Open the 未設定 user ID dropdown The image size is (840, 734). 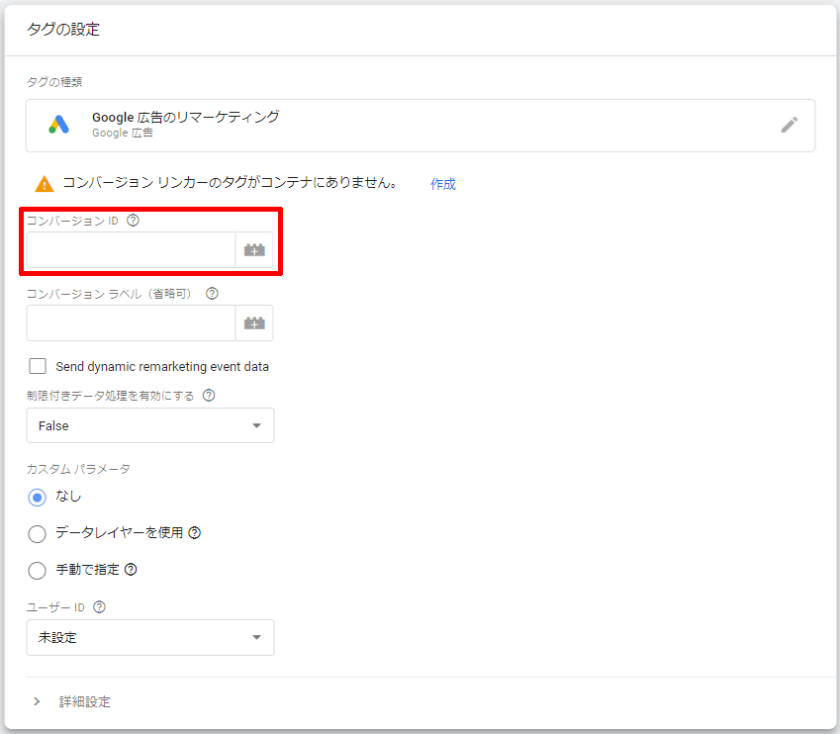(x=151, y=638)
